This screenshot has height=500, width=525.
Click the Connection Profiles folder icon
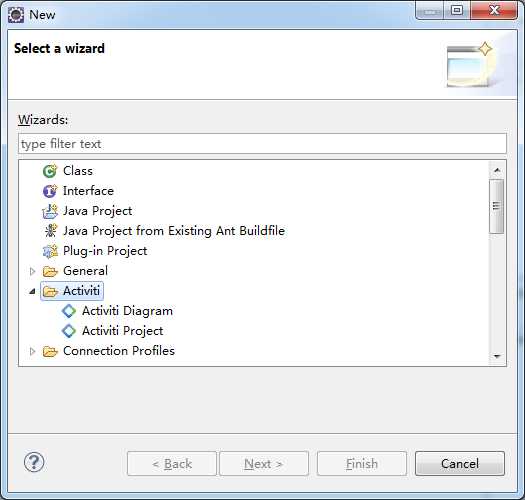[x=50, y=351]
